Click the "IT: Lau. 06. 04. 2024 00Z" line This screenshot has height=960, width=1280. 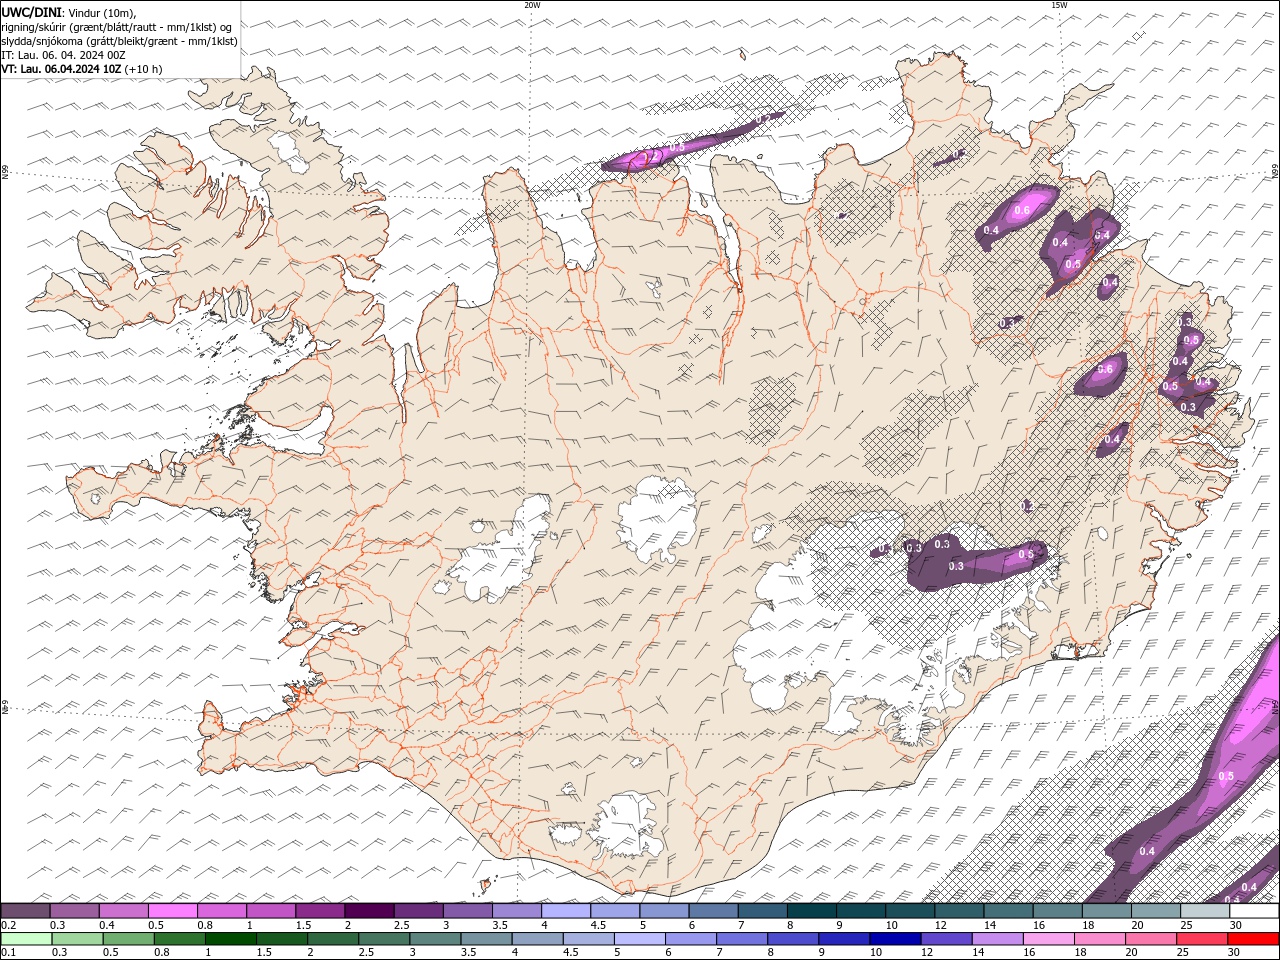pyautogui.click(x=63, y=55)
